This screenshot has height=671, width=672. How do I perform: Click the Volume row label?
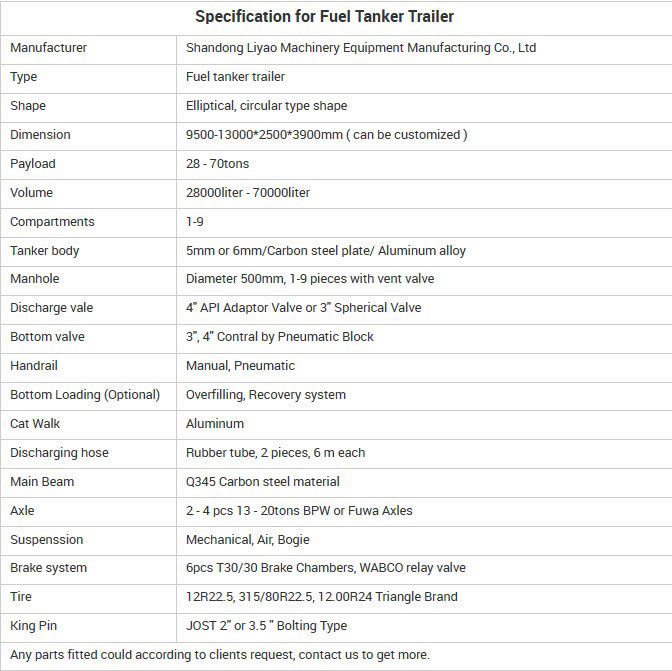[31, 193]
